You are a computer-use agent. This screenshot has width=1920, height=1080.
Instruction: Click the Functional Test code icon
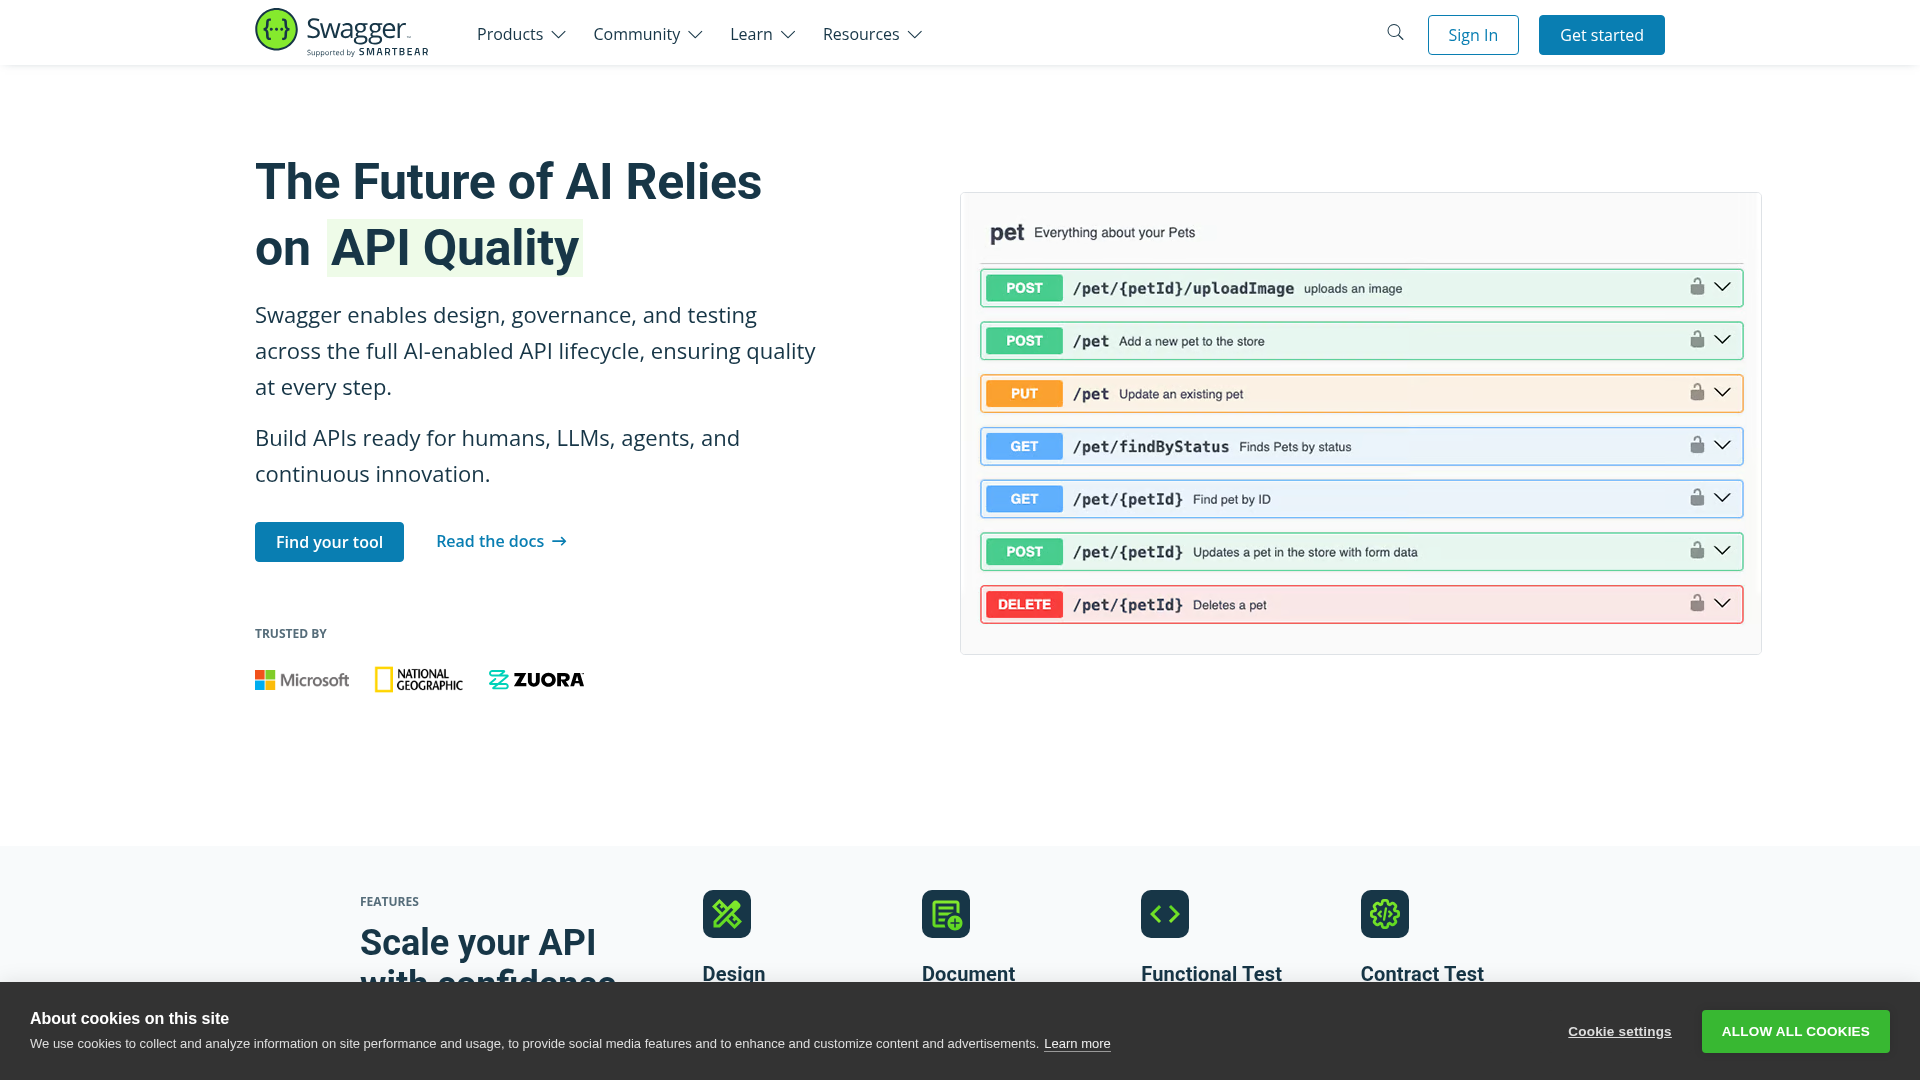pyautogui.click(x=1164, y=913)
